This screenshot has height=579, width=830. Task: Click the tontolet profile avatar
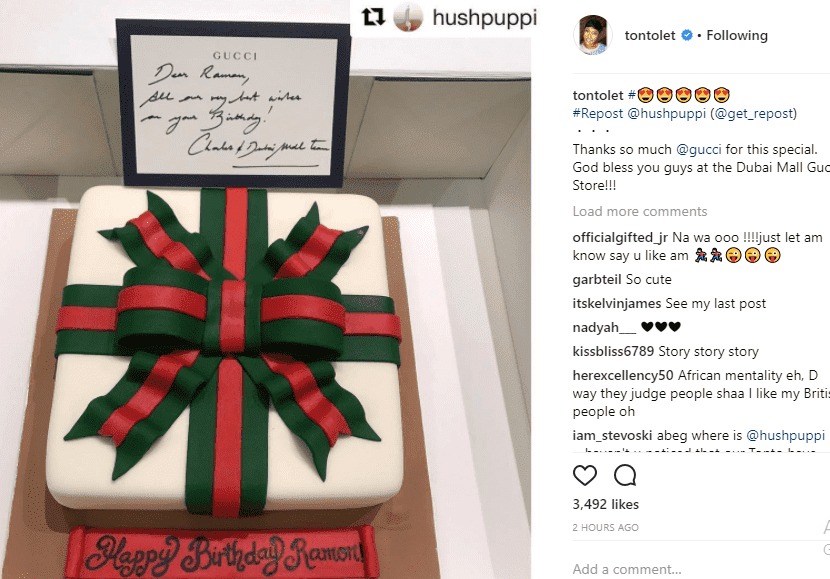point(593,35)
